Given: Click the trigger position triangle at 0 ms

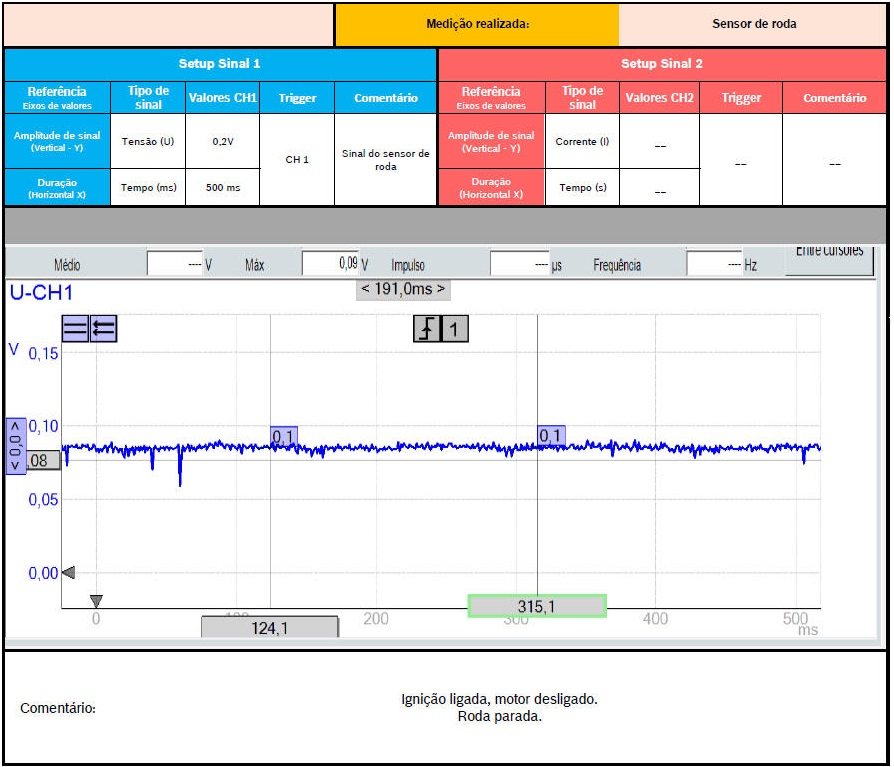Looking at the screenshot, I should point(96,601).
